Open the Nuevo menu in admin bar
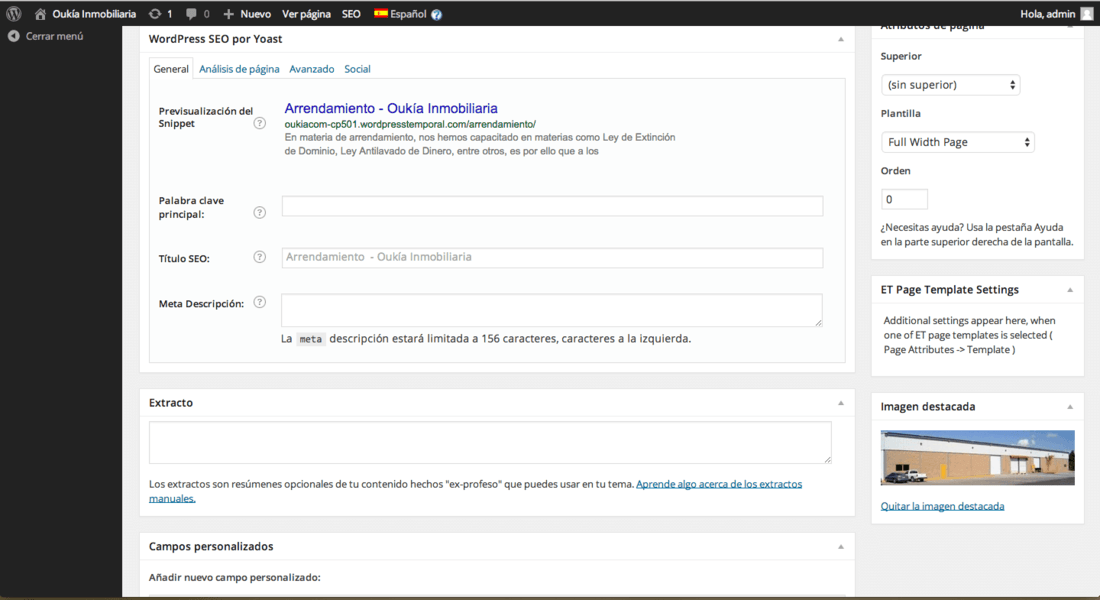 [255, 14]
